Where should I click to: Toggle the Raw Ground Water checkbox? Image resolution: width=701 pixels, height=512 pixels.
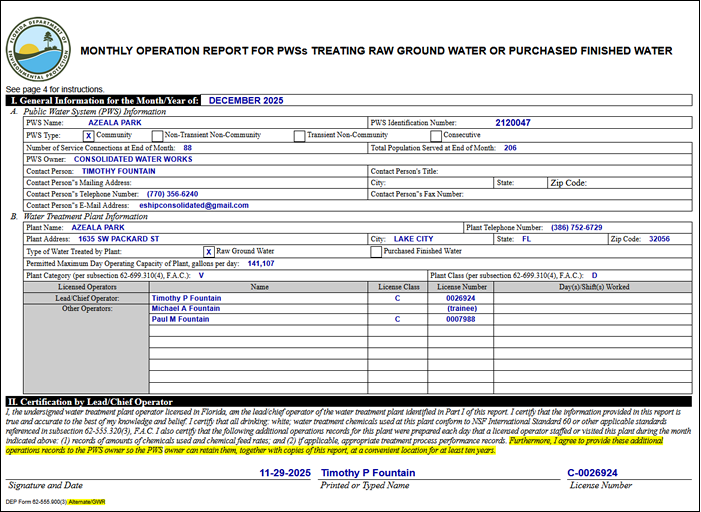tap(209, 252)
